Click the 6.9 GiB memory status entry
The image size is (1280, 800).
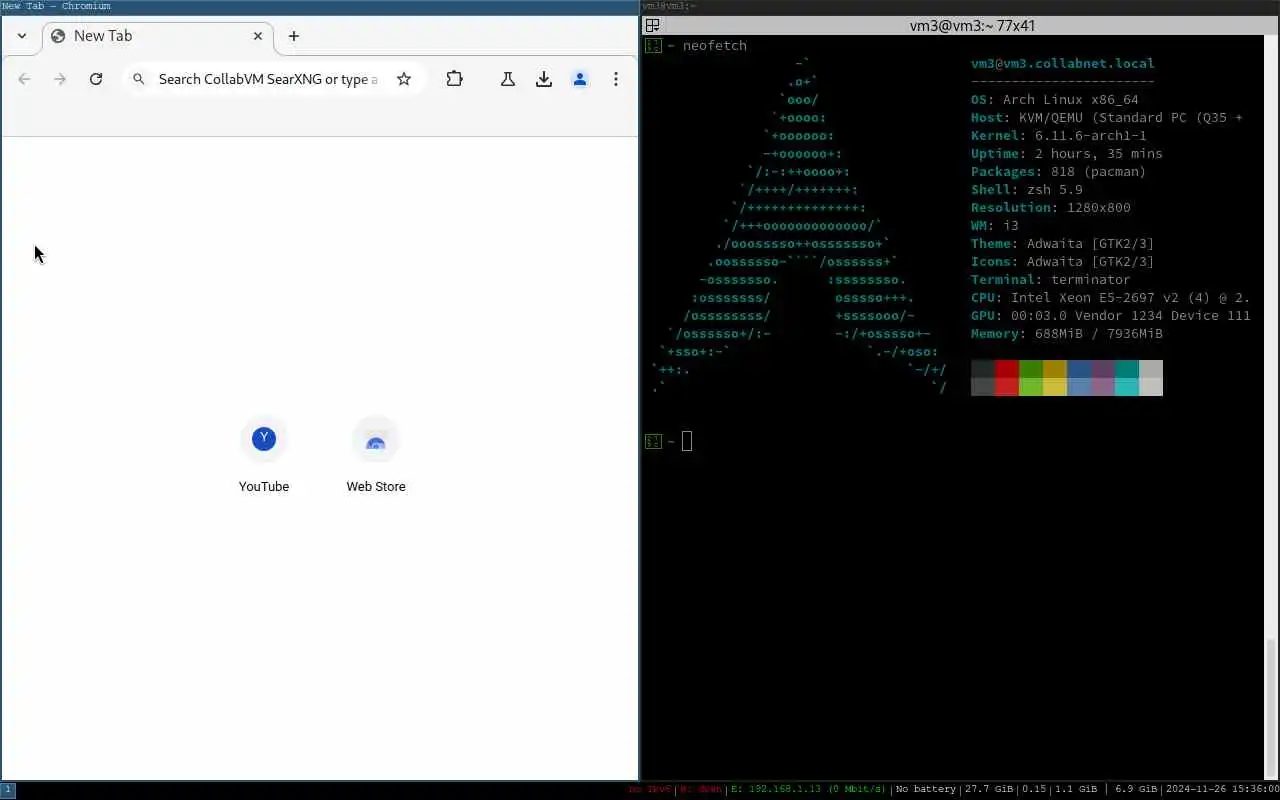coord(1135,790)
